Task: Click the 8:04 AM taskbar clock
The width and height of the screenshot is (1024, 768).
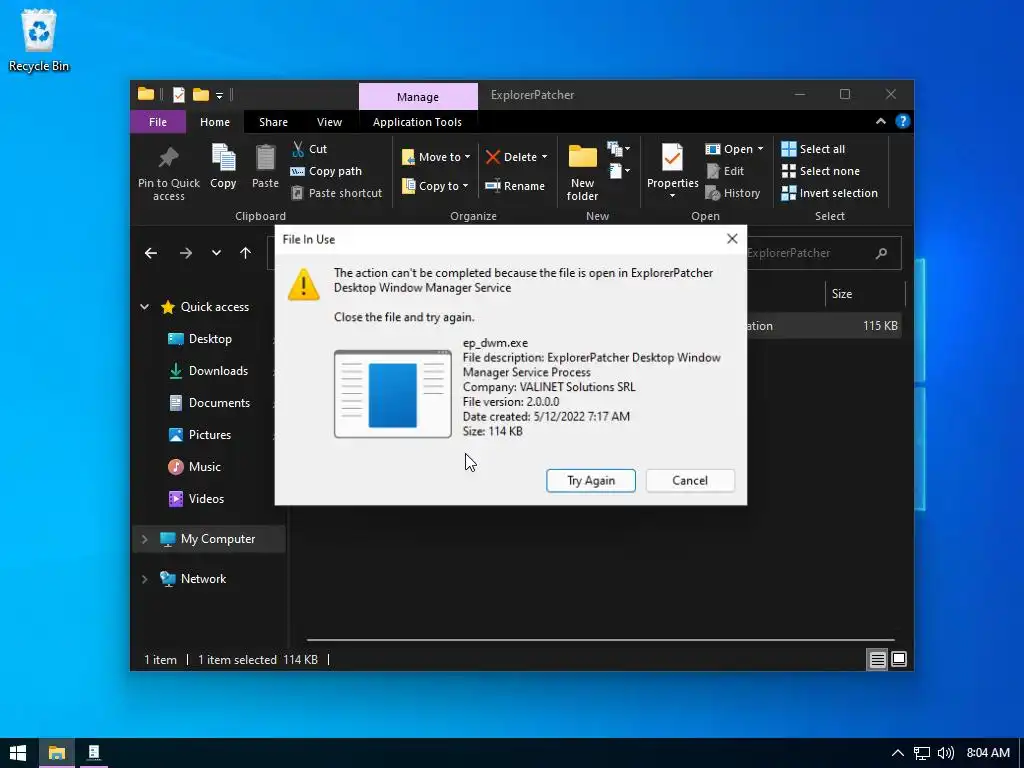Action: pos(988,753)
